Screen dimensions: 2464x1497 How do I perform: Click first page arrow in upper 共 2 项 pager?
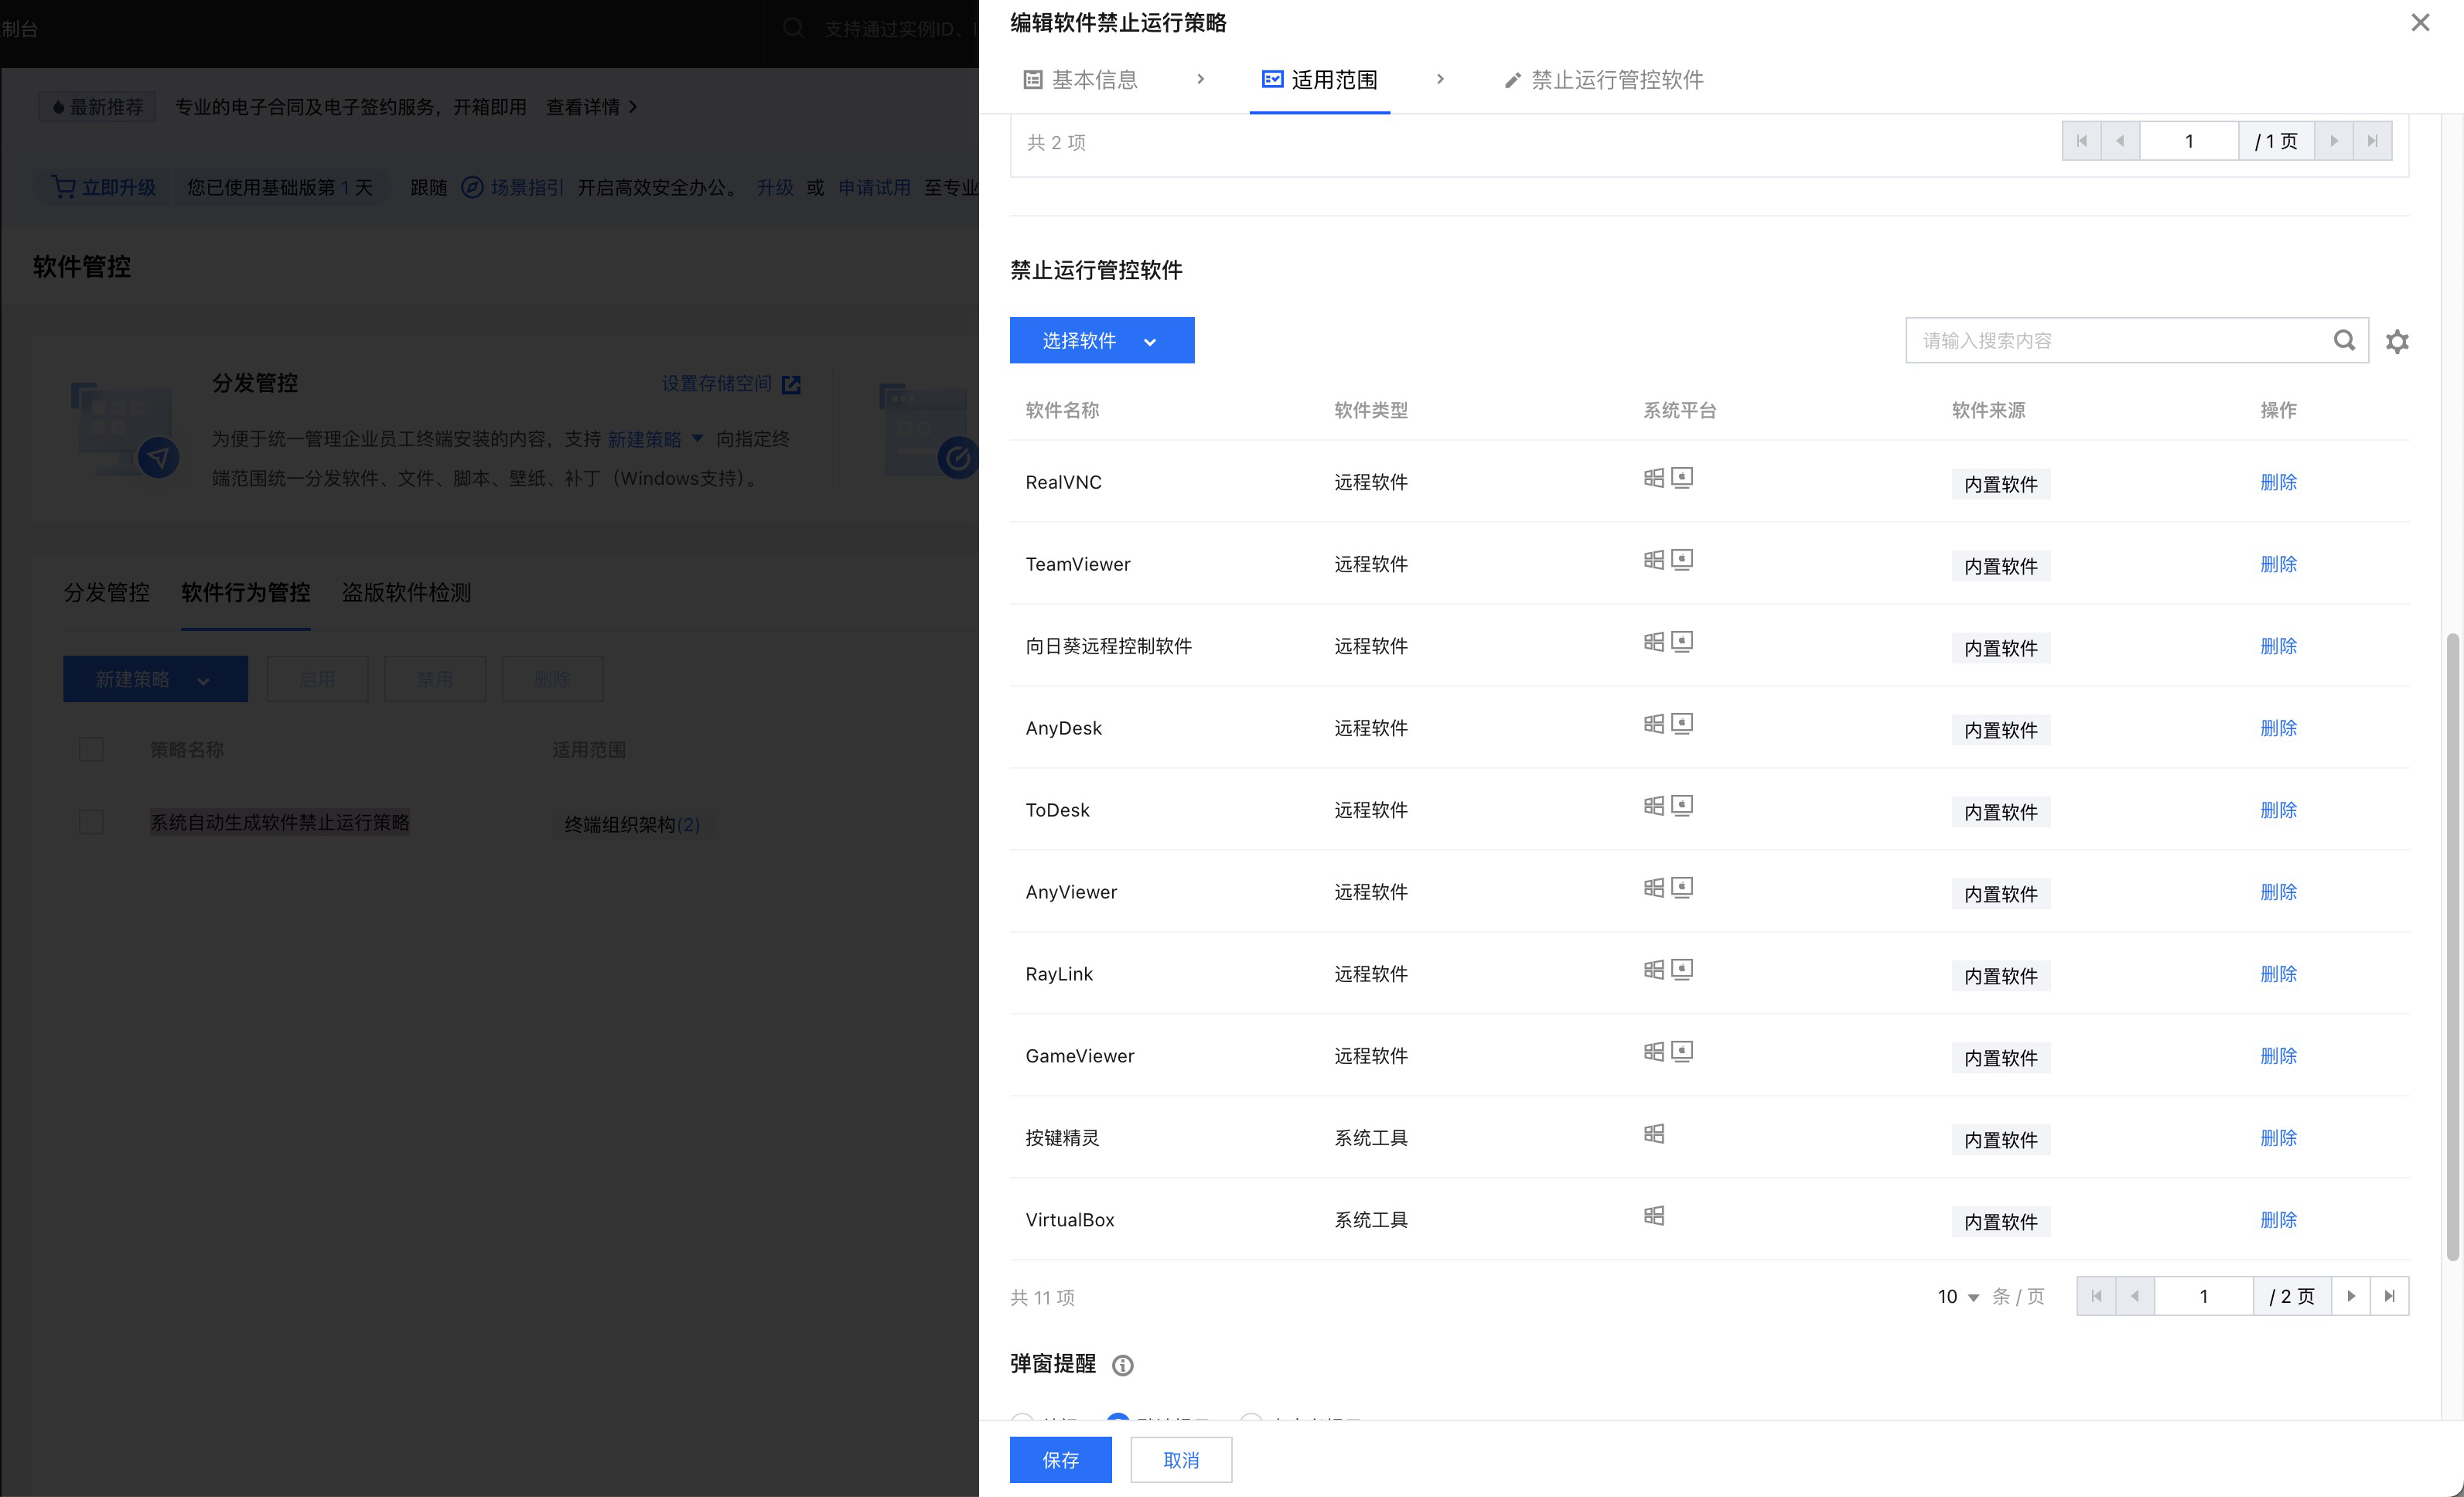(2082, 141)
